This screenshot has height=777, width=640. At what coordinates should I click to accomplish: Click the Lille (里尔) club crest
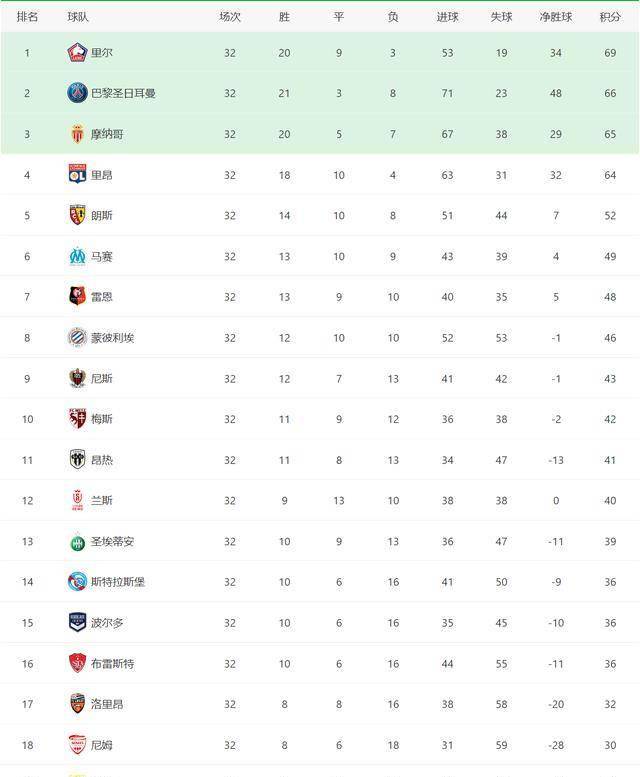tap(77, 52)
